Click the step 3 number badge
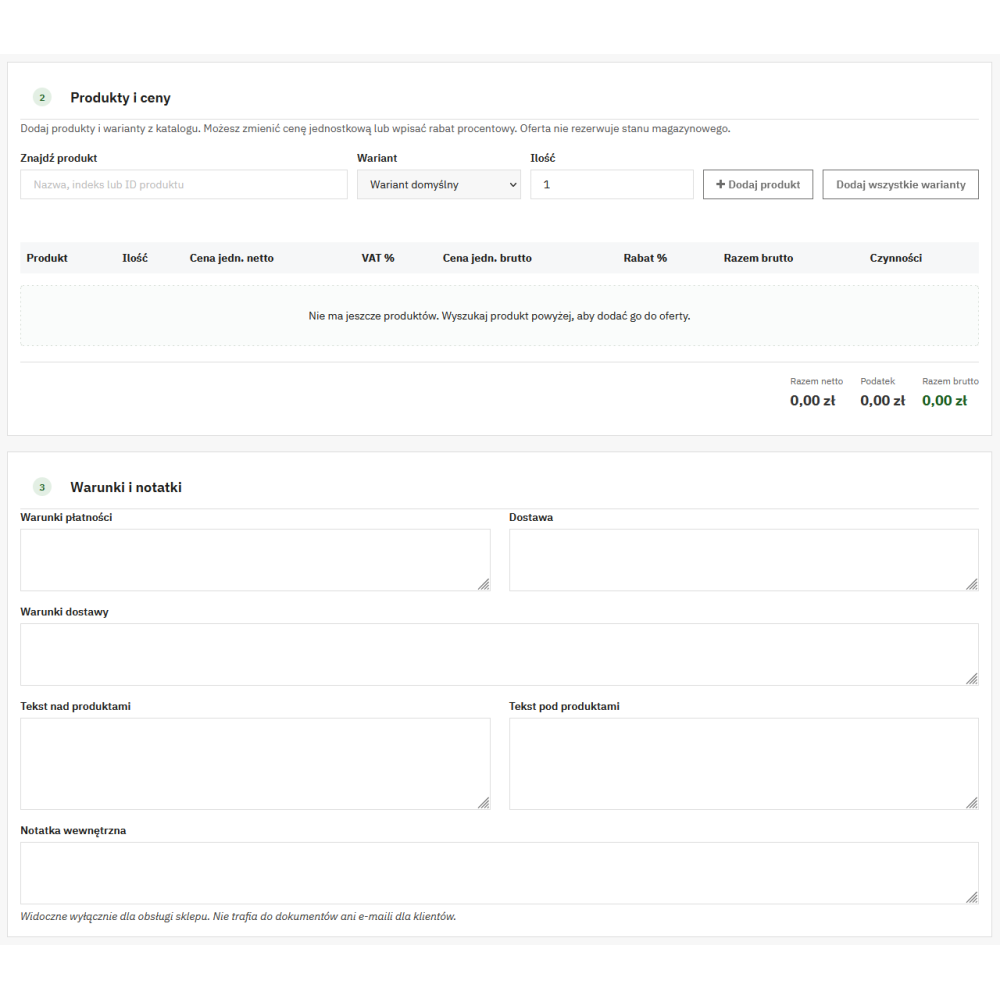 42,487
